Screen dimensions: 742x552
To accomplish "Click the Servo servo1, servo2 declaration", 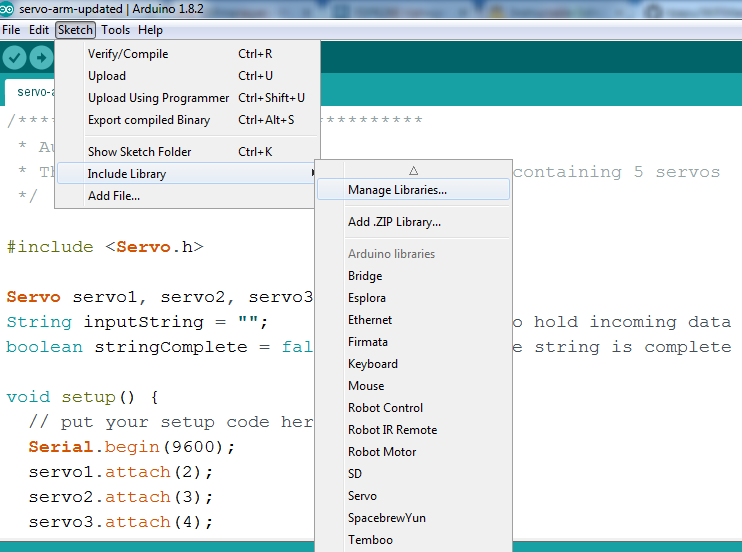I will coord(159,297).
